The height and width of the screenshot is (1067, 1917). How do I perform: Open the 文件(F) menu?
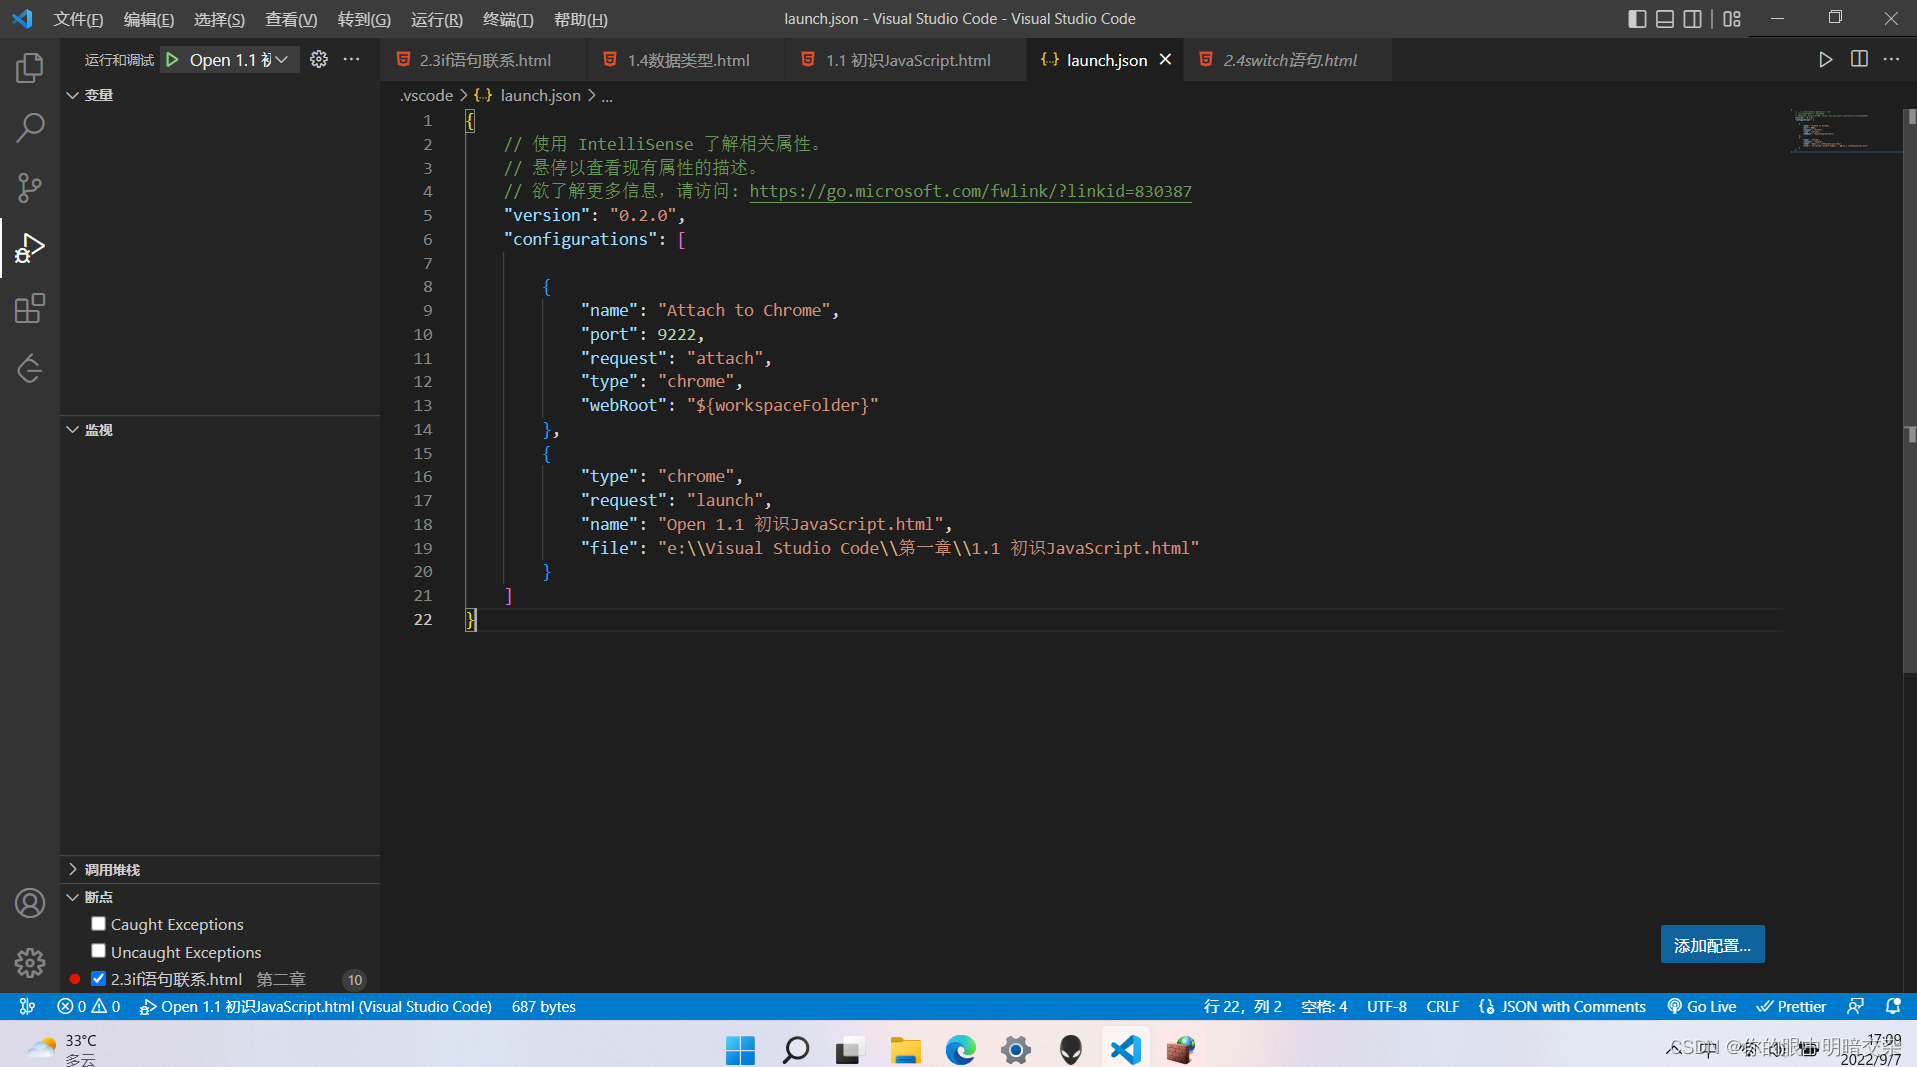(x=78, y=19)
